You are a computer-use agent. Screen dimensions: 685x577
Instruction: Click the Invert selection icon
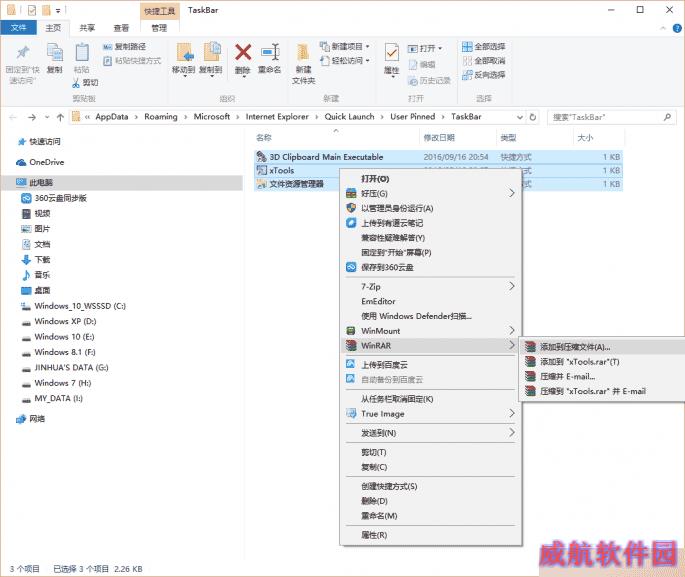tap(467, 75)
